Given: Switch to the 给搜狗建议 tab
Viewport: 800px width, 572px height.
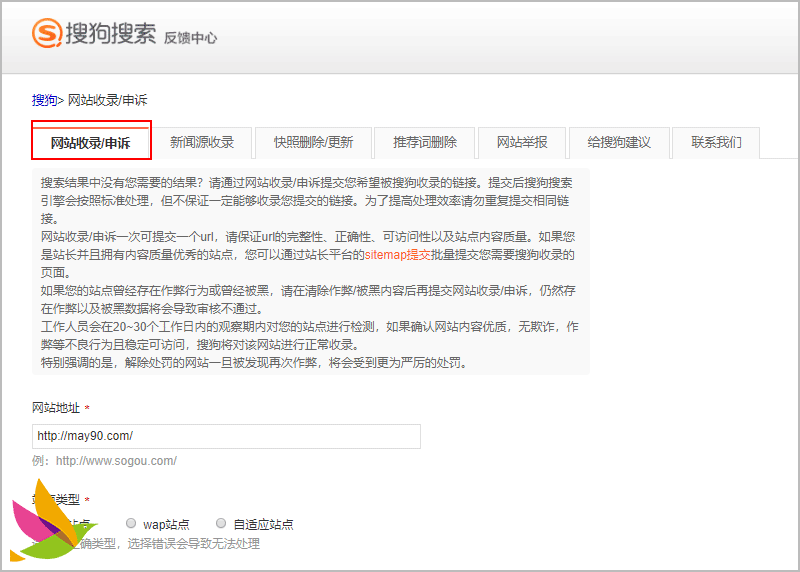Looking at the screenshot, I should pos(619,142).
